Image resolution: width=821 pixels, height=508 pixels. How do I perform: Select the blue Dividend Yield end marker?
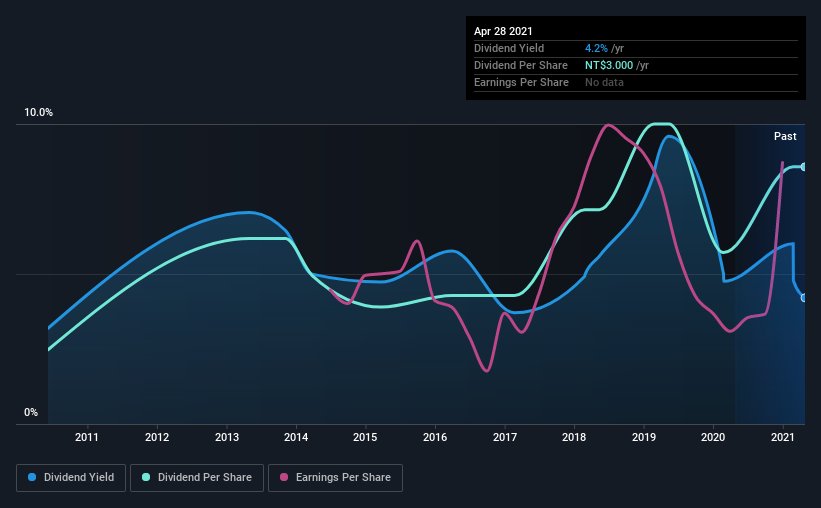tap(804, 298)
